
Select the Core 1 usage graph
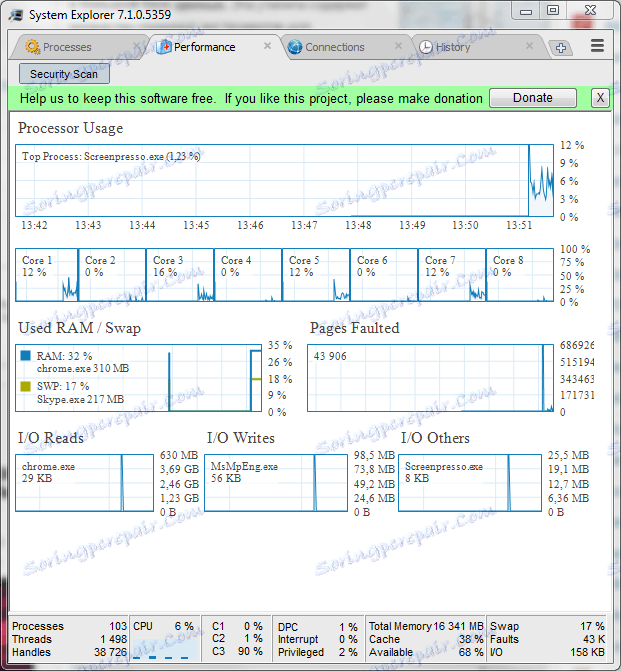pyautogui.click(x=47, y=275)
